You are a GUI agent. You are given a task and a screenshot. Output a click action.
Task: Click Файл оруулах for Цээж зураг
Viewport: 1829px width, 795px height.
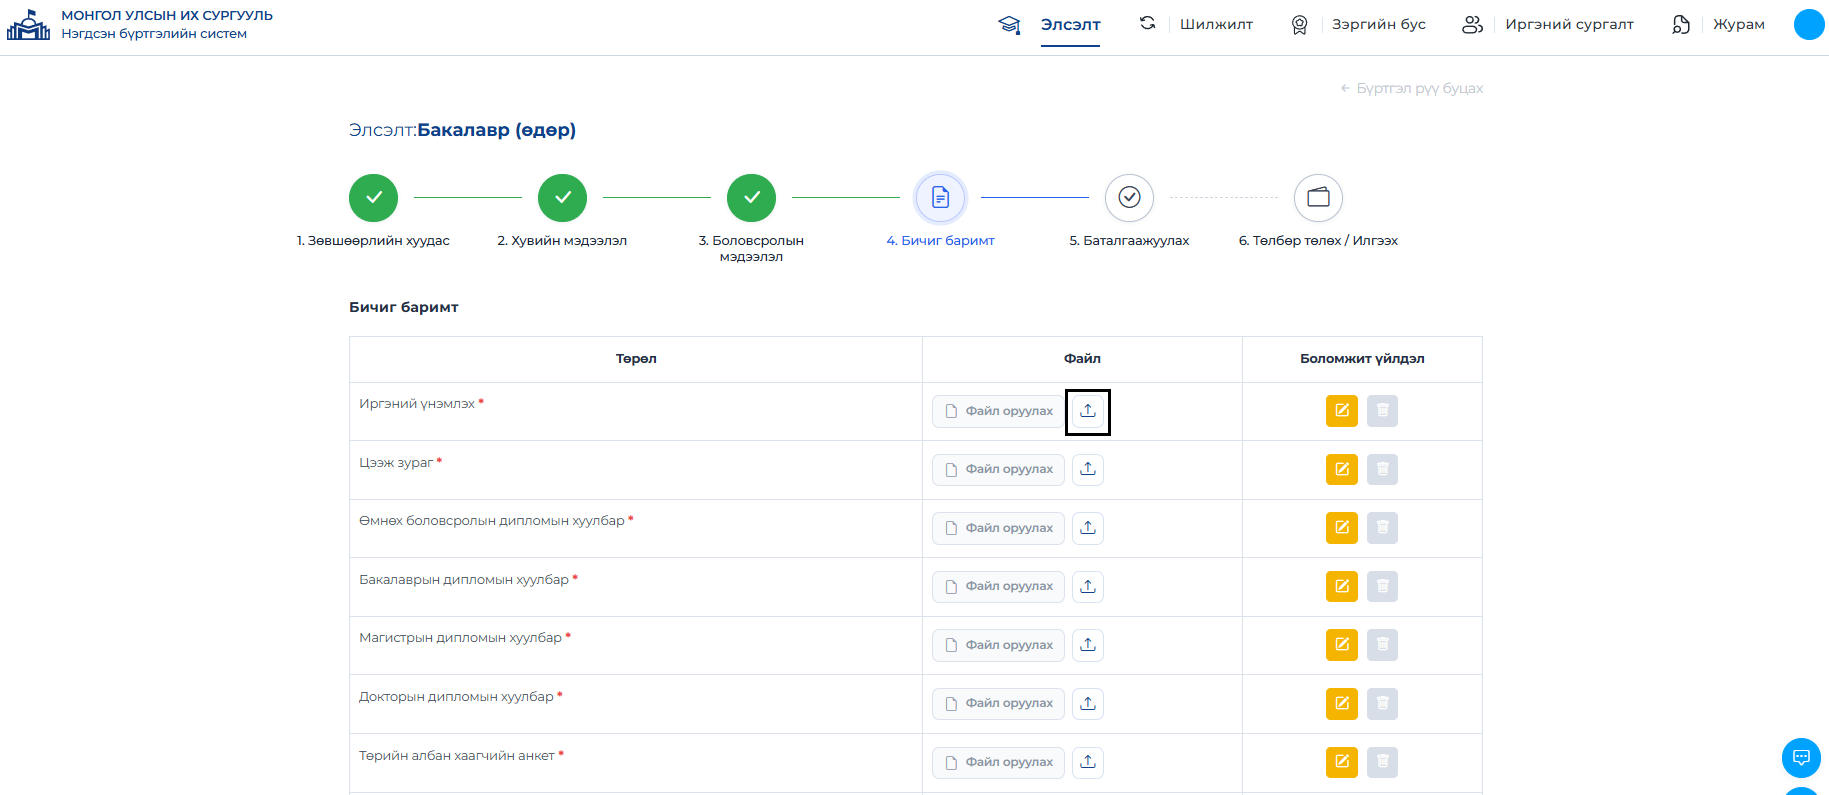click(998, 469)
